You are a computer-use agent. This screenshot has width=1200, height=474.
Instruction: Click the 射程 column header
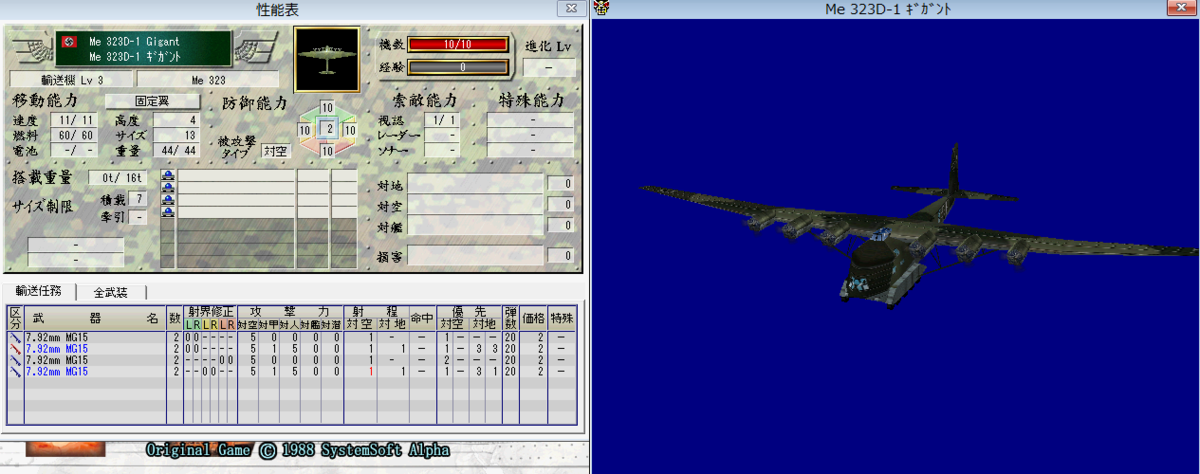(376, 312)
